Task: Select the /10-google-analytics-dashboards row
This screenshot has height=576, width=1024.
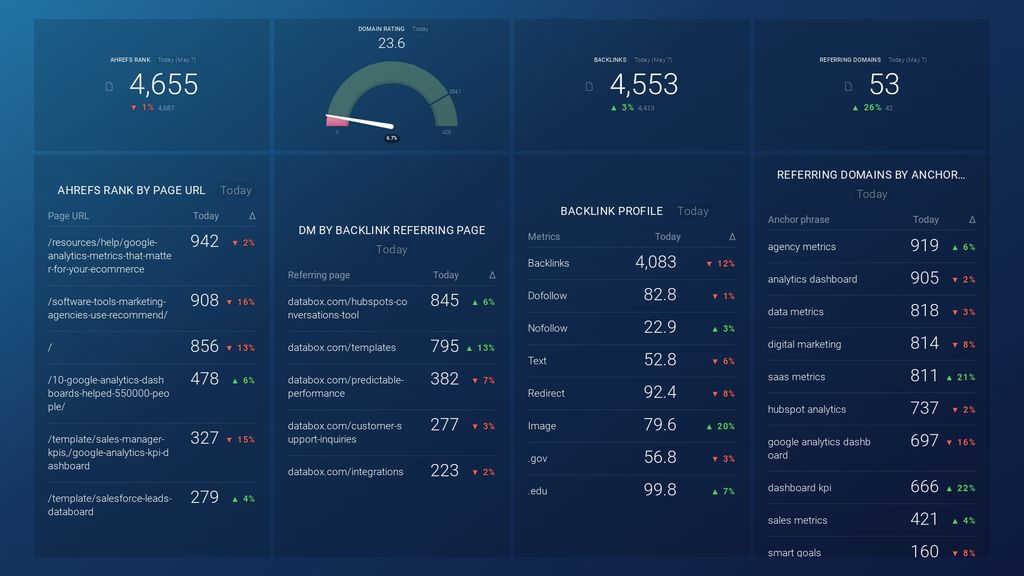Action: pyautogui.click(x=152, y=392)
